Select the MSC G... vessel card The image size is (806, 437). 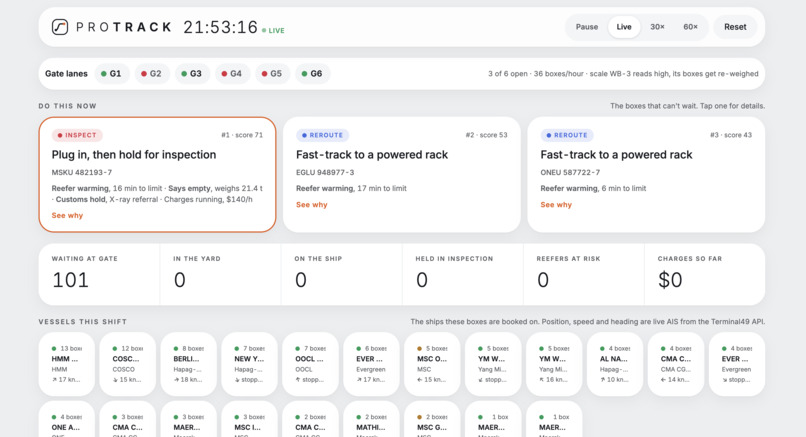(432, 420)
